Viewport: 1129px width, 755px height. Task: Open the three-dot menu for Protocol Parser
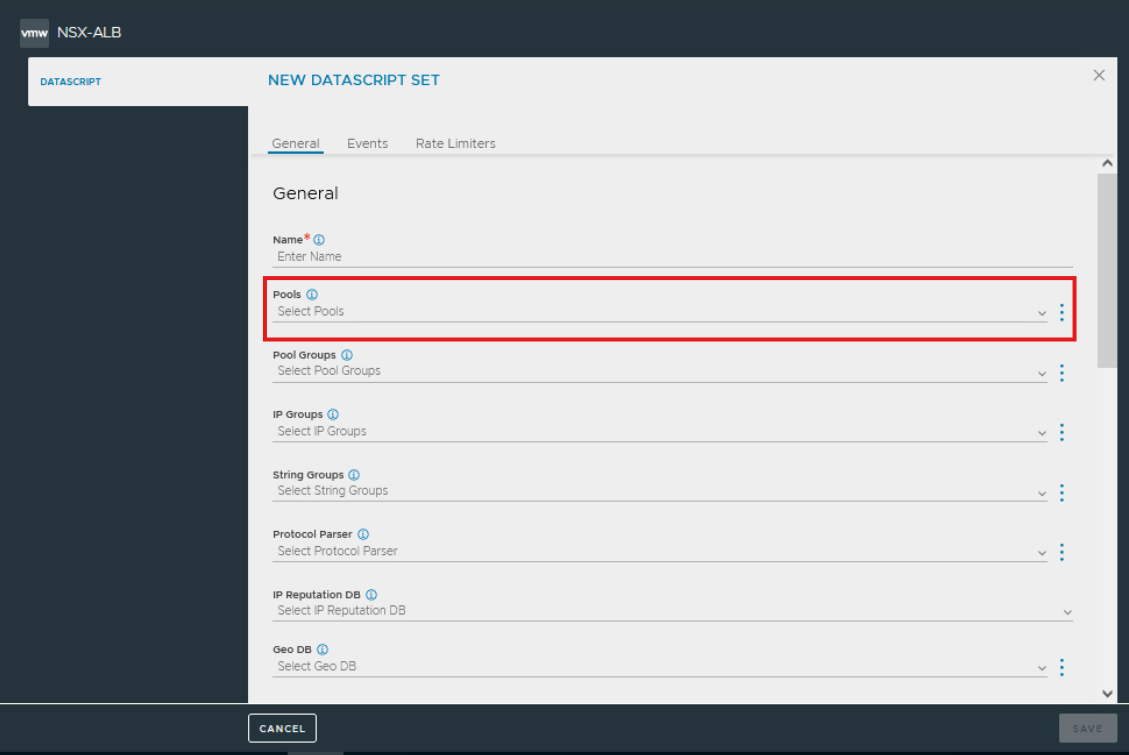pos(1061,553)
